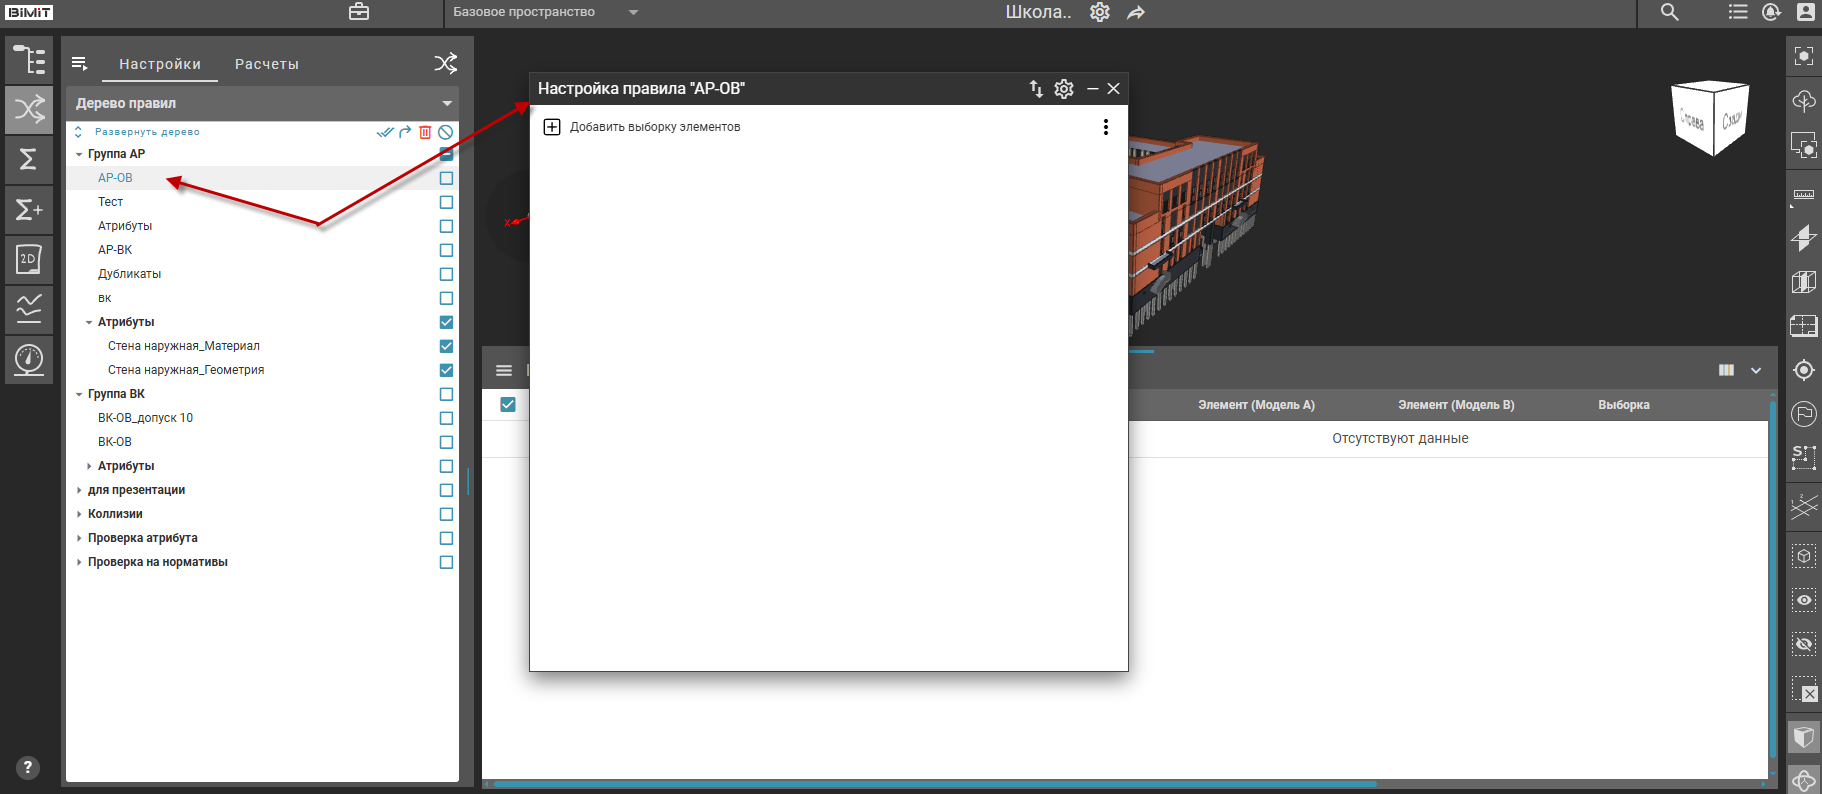
Task: Click the 3D view orientation cube
Action: 1710,118
